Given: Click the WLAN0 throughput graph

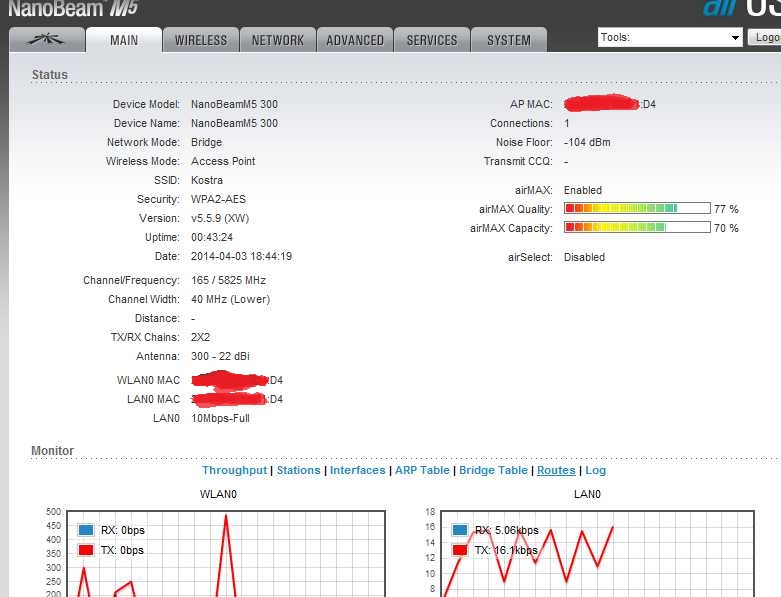Looking at the screenshot, I should pos(226,553).
